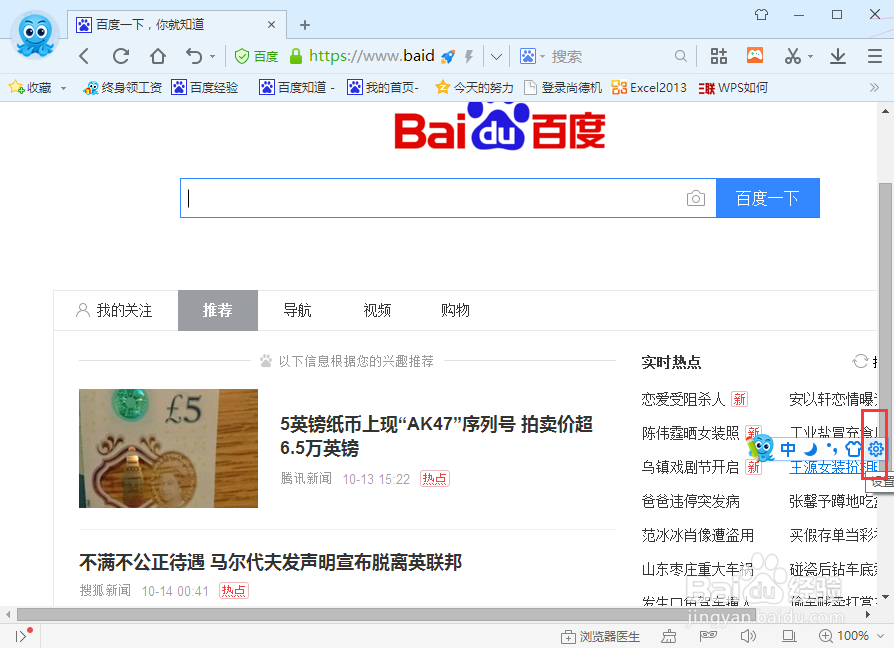Image resolution: width=894 pixels, height=648 pixels.
Task: Open a new tab with the plus button
Action: tap(305, 25)
